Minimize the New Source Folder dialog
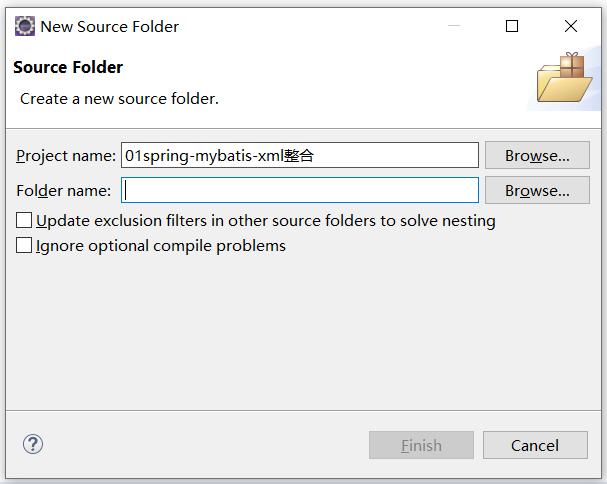 click(x=453, y=27)
